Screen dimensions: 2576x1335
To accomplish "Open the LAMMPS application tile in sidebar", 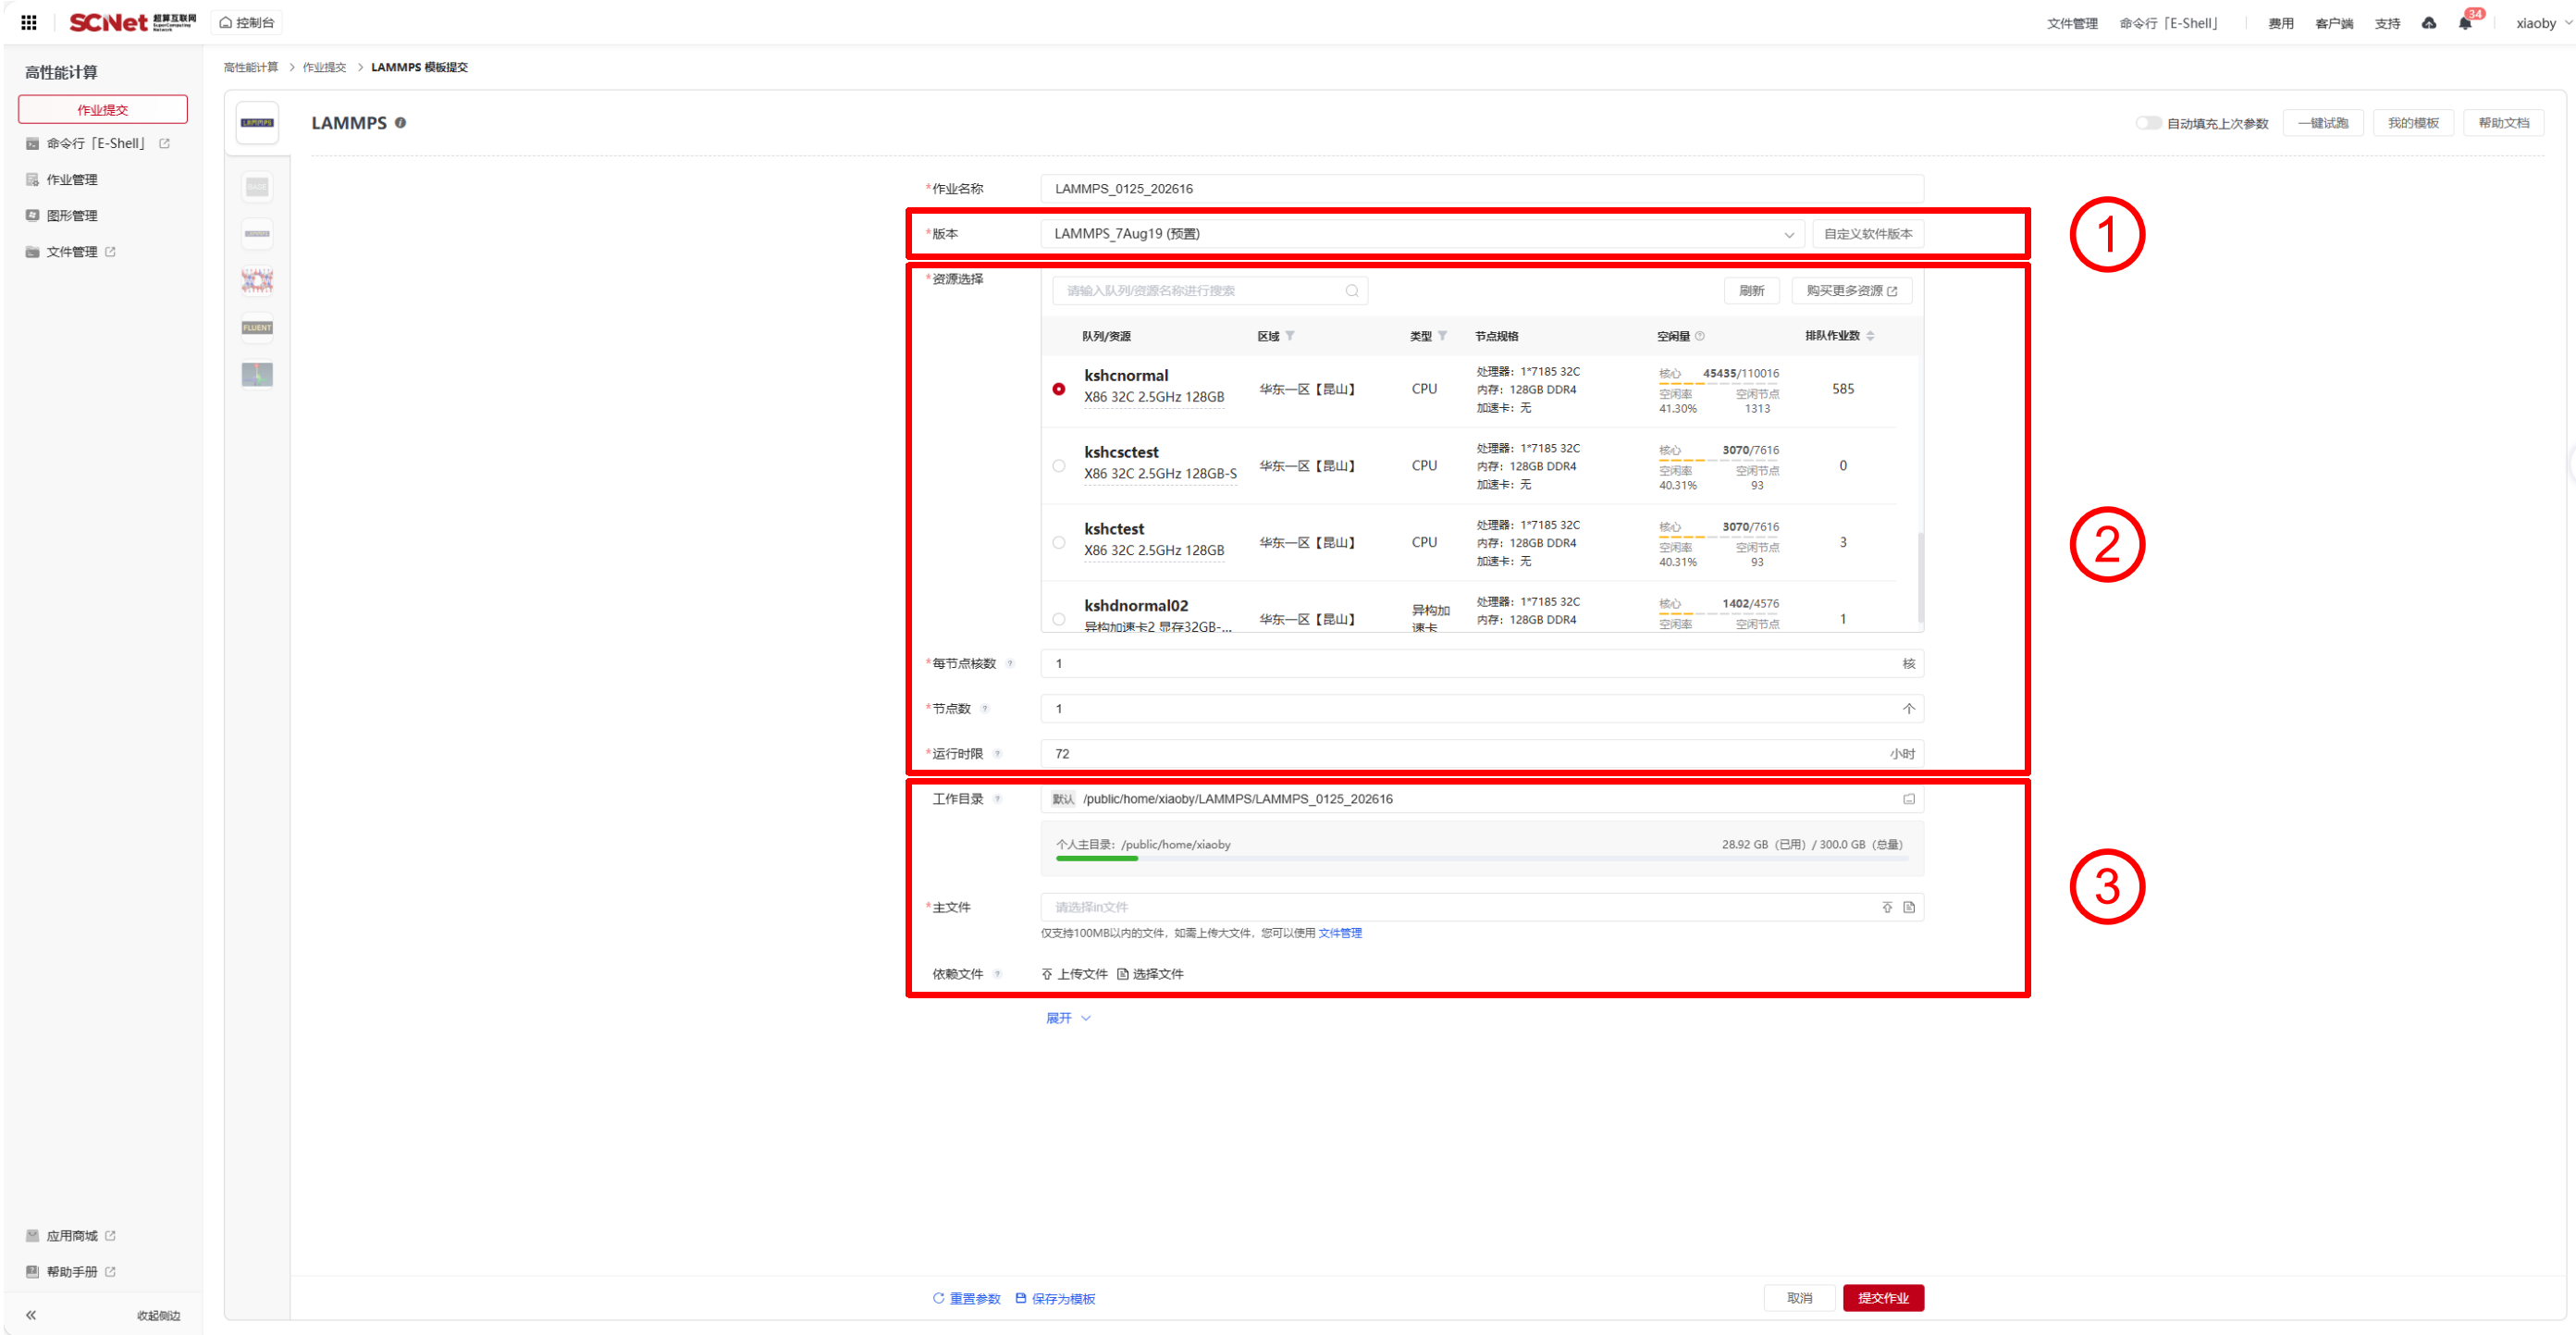I will (257, 123).
